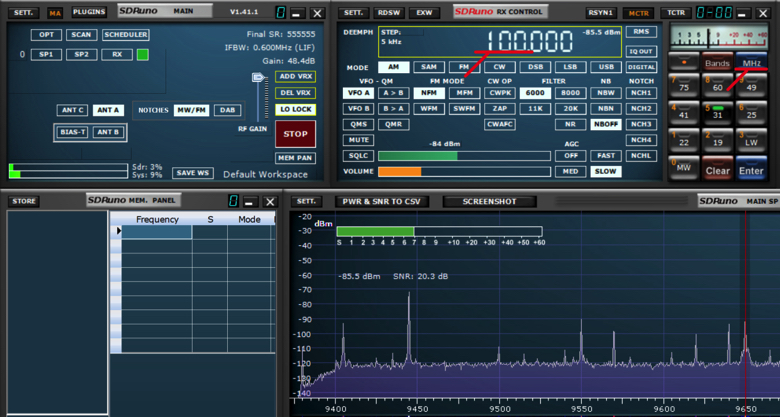Click the red Clear keypad button
The width and height of the screenshot is (780, 417).
717,168
